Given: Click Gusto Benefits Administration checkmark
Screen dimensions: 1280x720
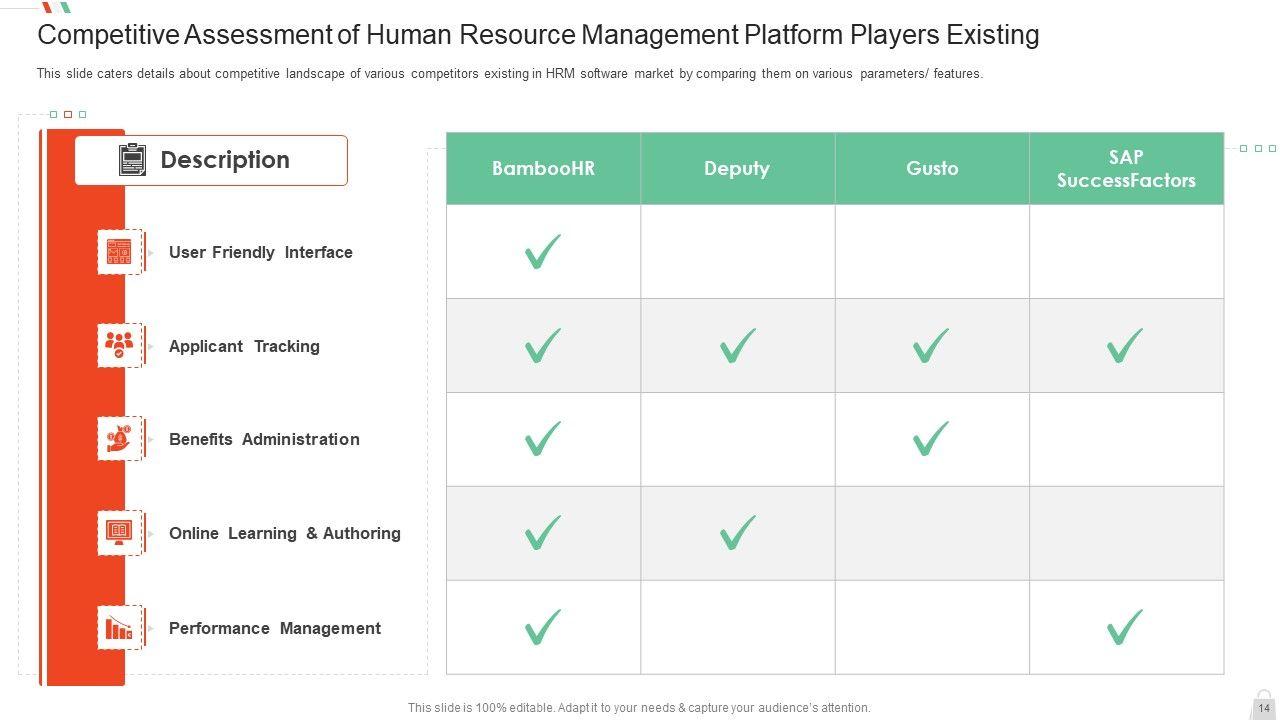Looking at the screenshot, I should click(931, 439).
